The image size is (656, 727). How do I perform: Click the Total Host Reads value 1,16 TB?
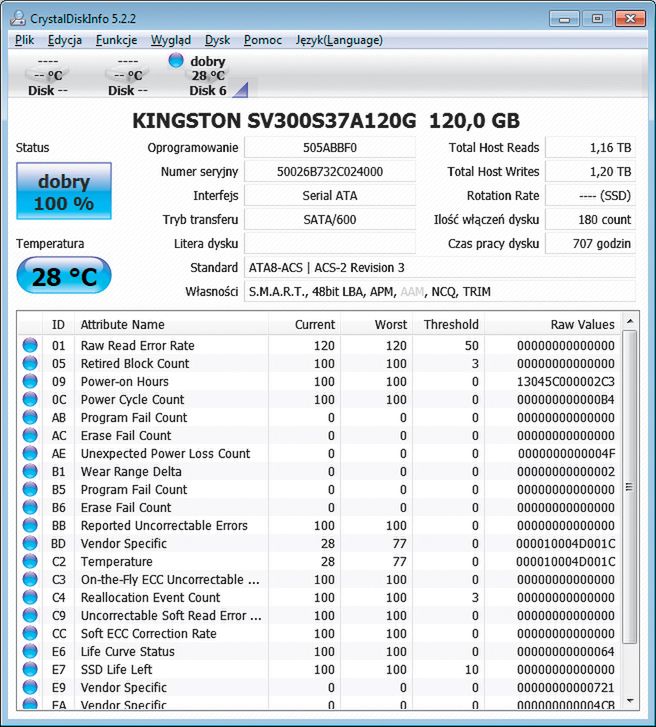tap(590, 148)
